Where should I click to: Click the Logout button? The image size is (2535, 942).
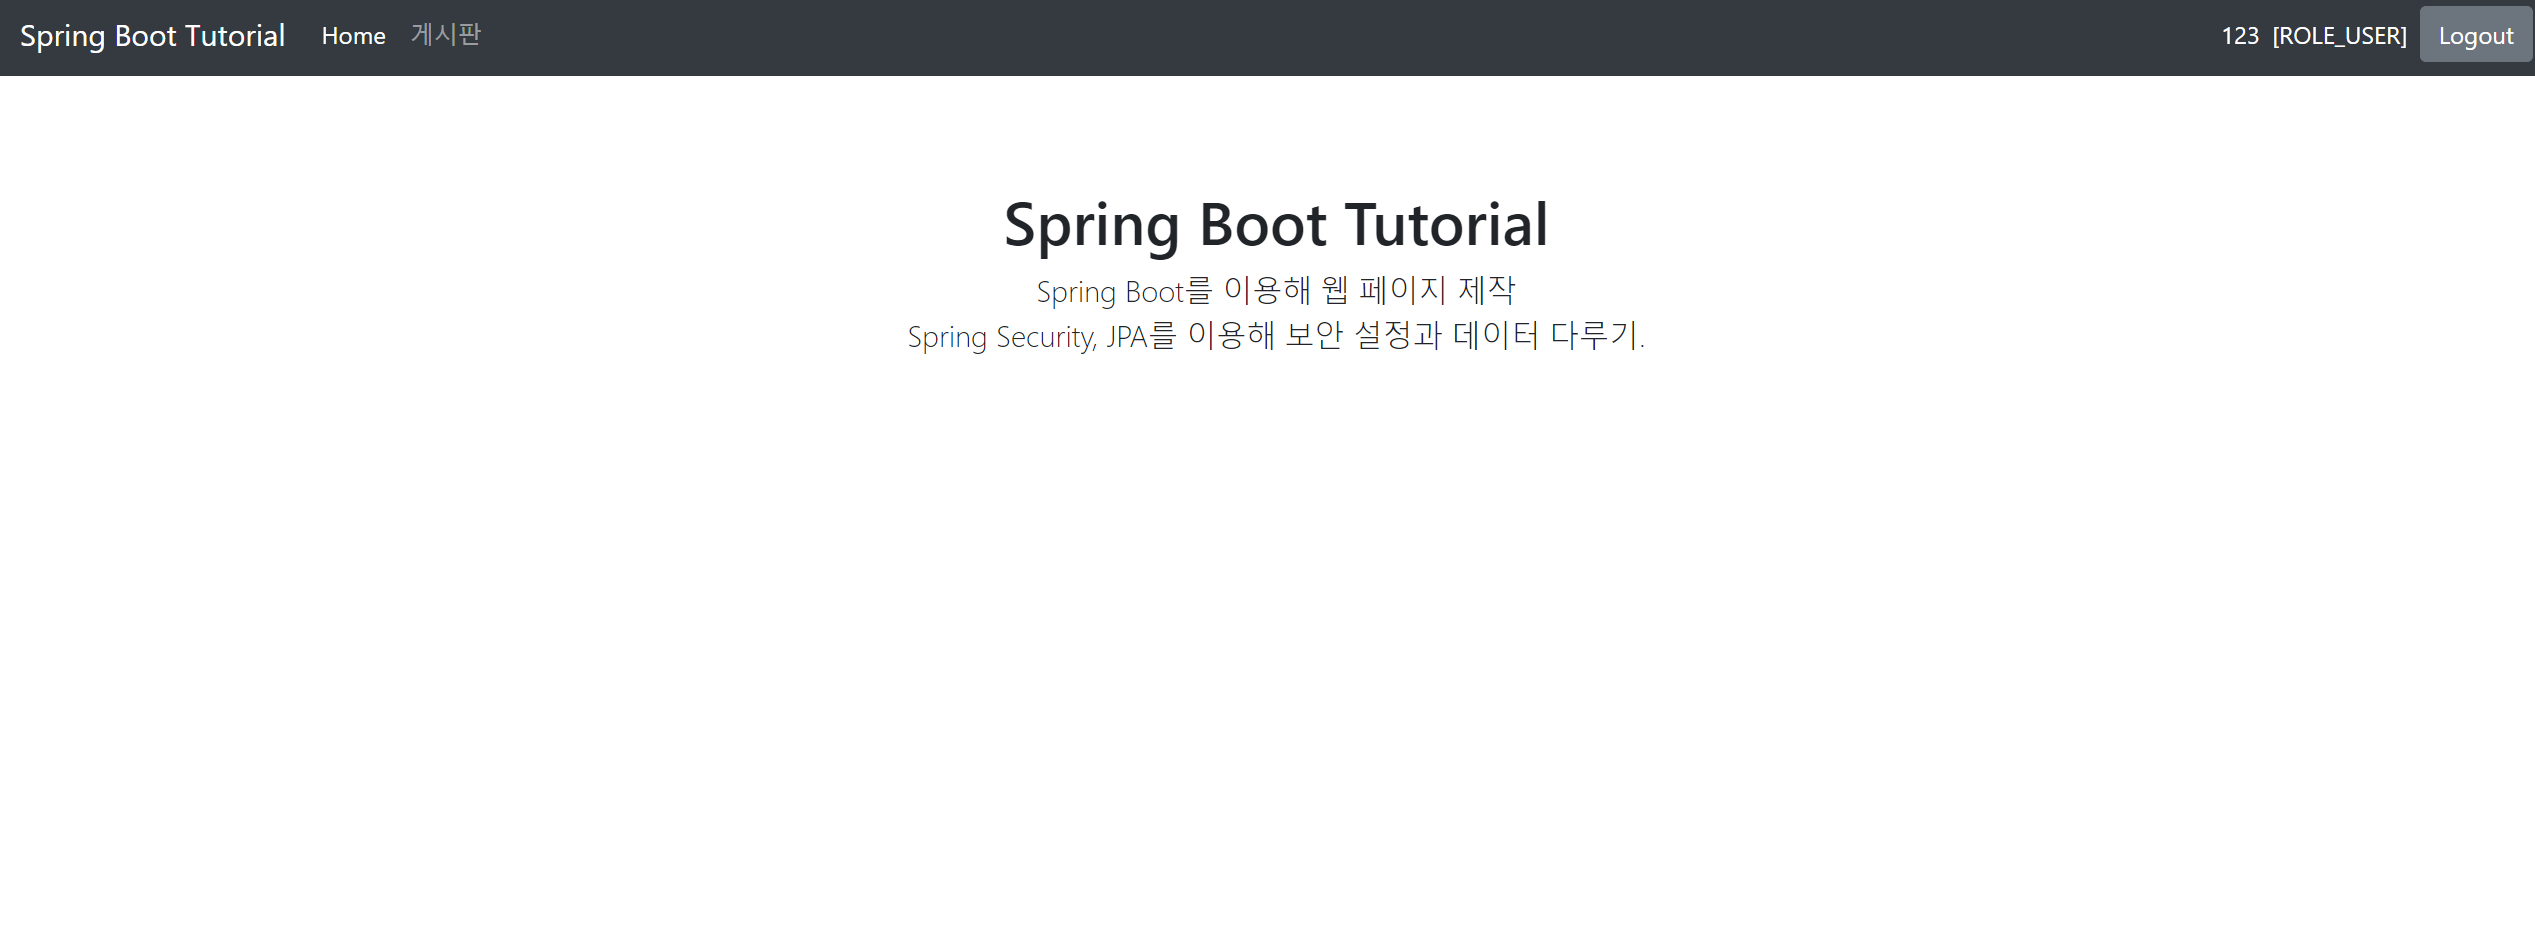point(2475,35)
